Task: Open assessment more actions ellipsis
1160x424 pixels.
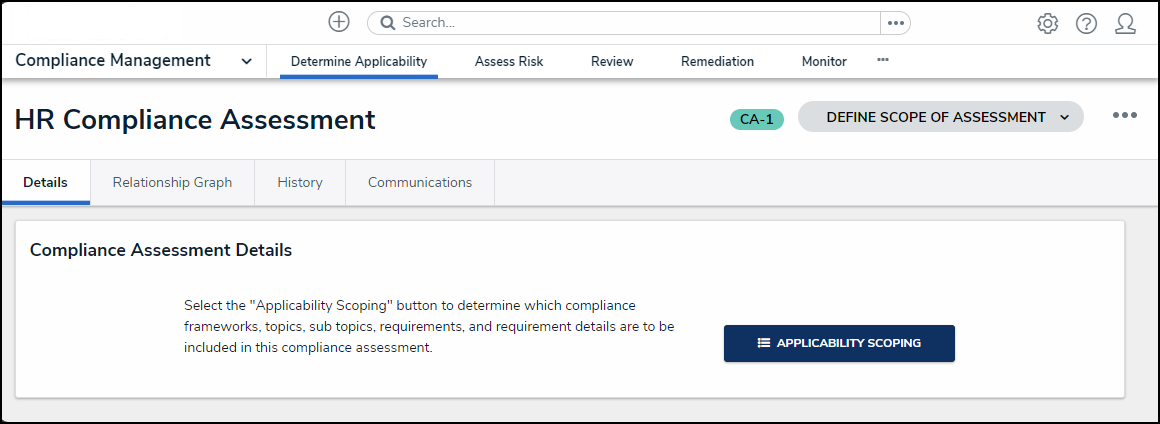Action: click(x=1125, y=115)
